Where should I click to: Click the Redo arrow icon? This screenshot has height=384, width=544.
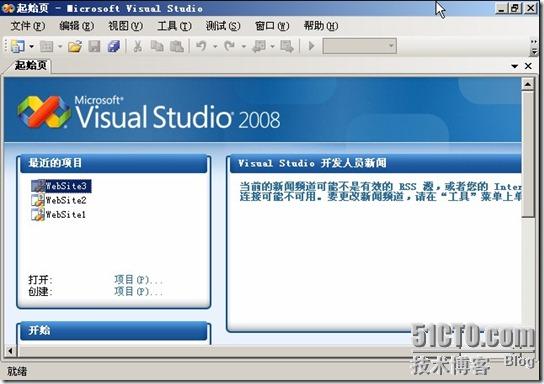click(230, 46)
